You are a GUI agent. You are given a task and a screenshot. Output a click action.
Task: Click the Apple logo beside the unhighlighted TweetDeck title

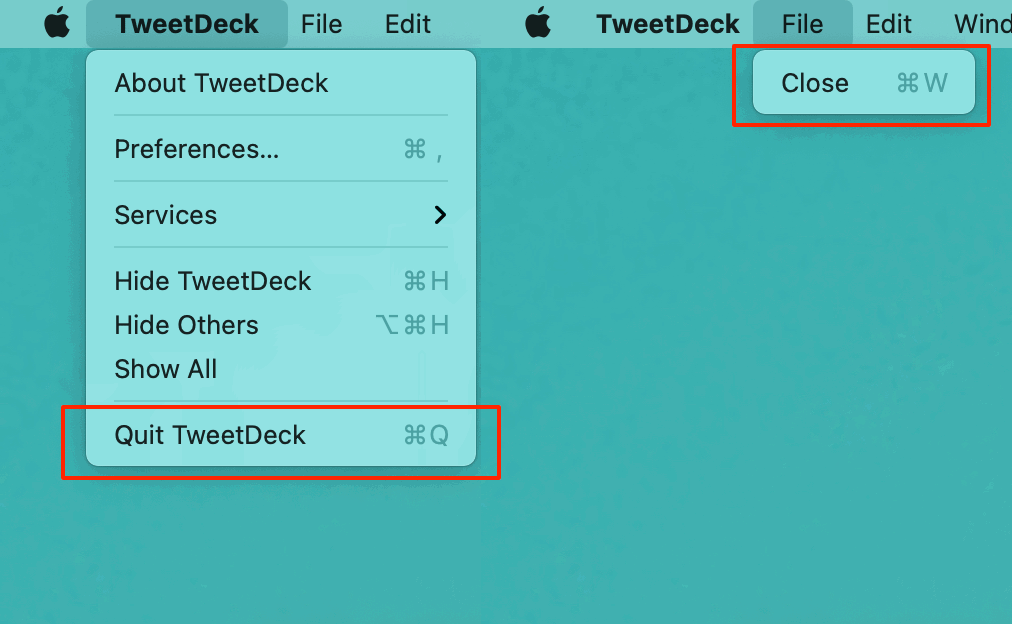538,23
